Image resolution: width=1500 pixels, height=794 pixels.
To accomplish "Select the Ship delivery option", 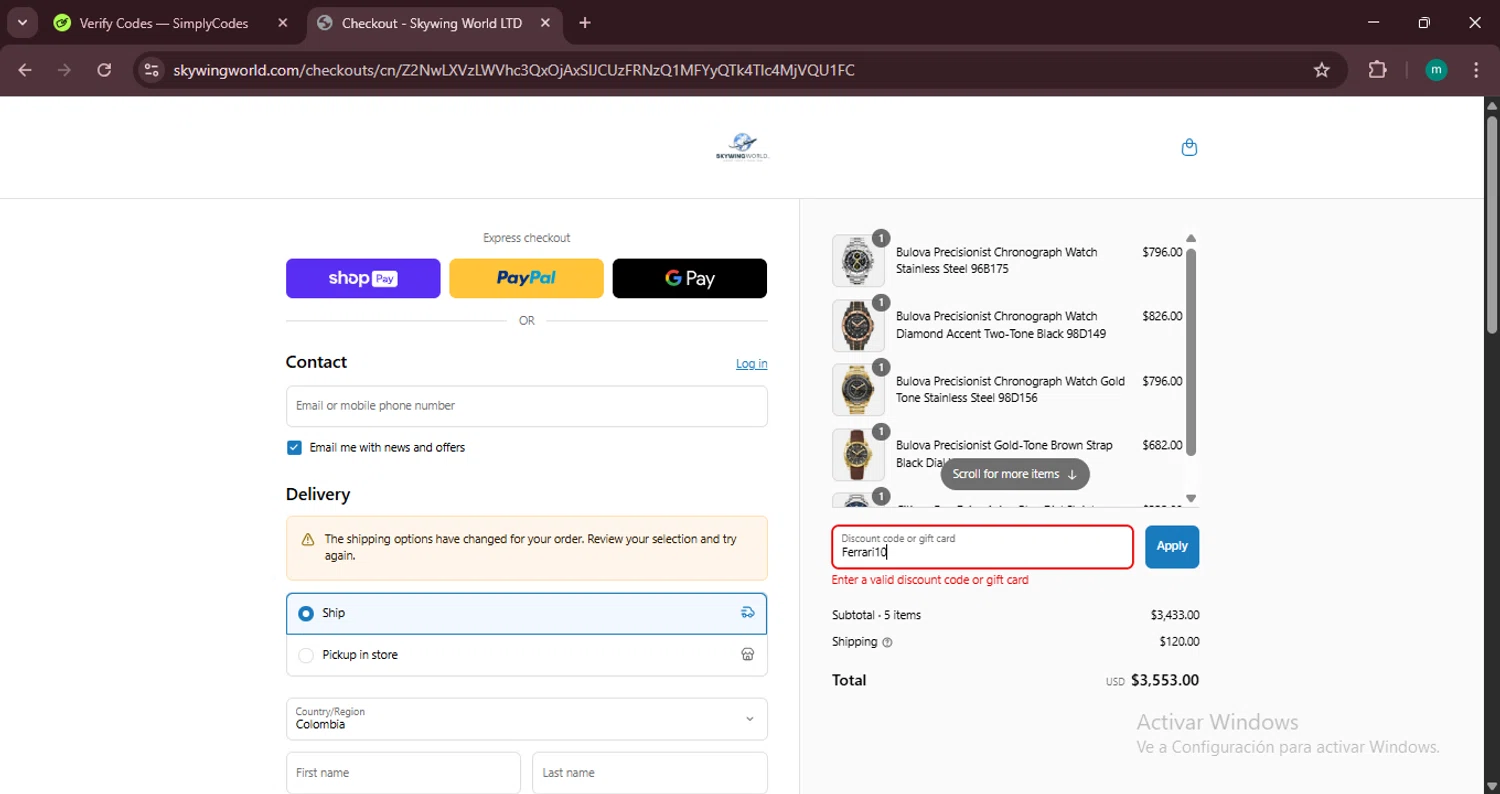I will pyautogui.click(x=526, y=613).
